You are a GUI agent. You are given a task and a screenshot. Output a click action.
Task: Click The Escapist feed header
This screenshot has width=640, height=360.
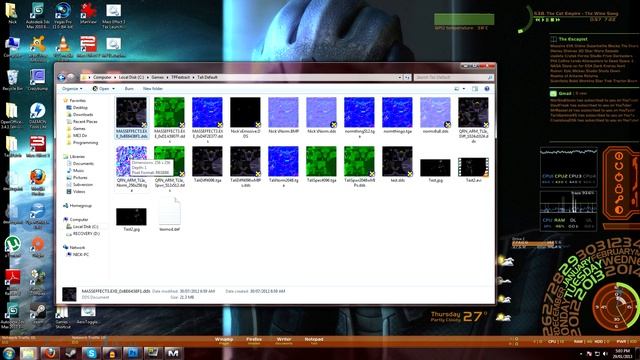pos(573,39)
